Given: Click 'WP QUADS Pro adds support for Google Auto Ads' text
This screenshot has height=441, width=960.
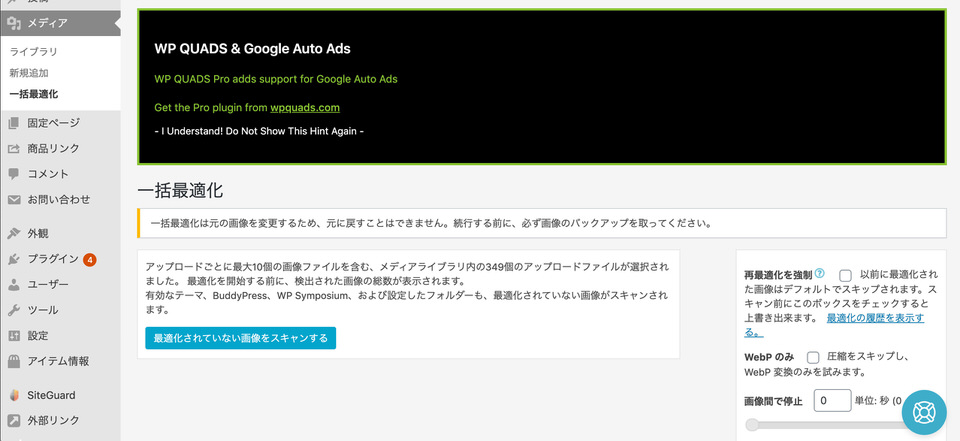Looking at the screenshot, I should (x=276, y=79).
